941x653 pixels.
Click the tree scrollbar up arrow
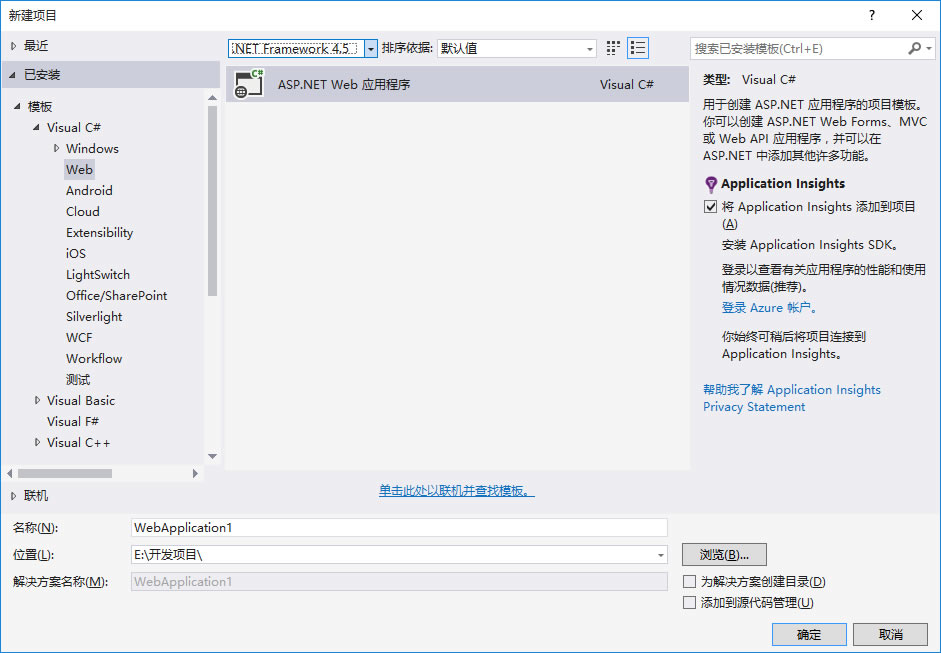point(212,97)
